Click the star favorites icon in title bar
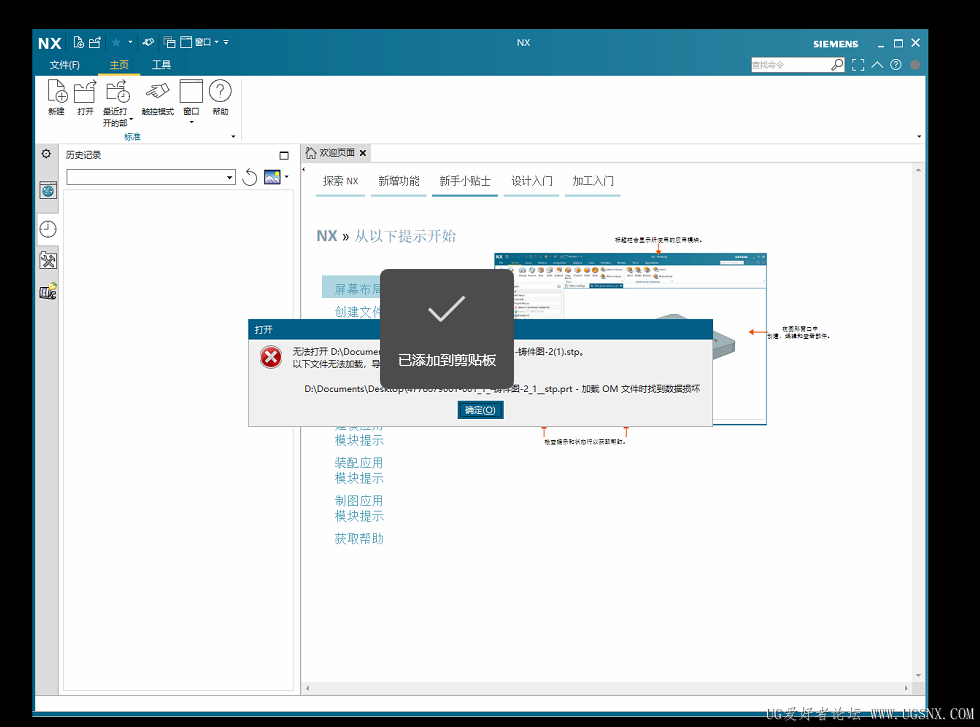The height and width of the screenshot is (727, 980). [x=116, y=43]
